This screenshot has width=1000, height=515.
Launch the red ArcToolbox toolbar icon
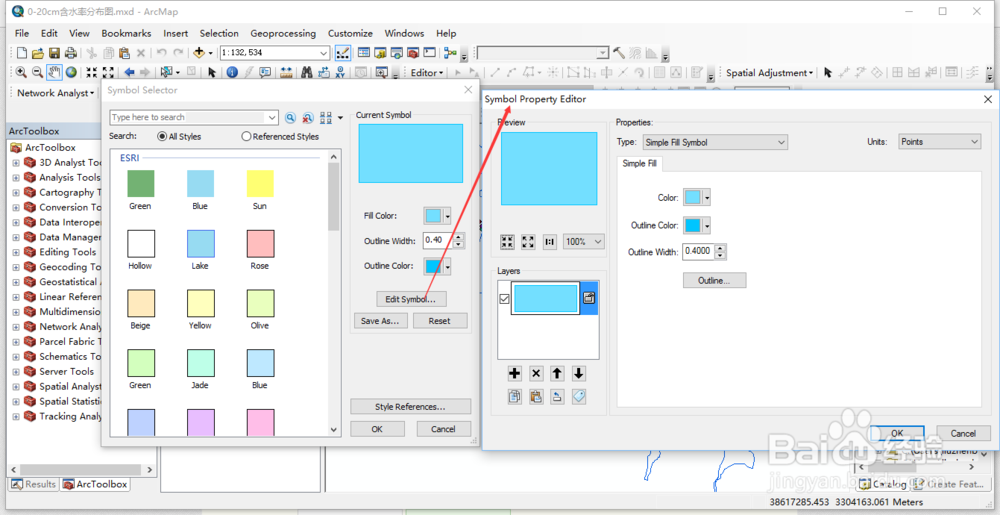[x=413, y=53]
